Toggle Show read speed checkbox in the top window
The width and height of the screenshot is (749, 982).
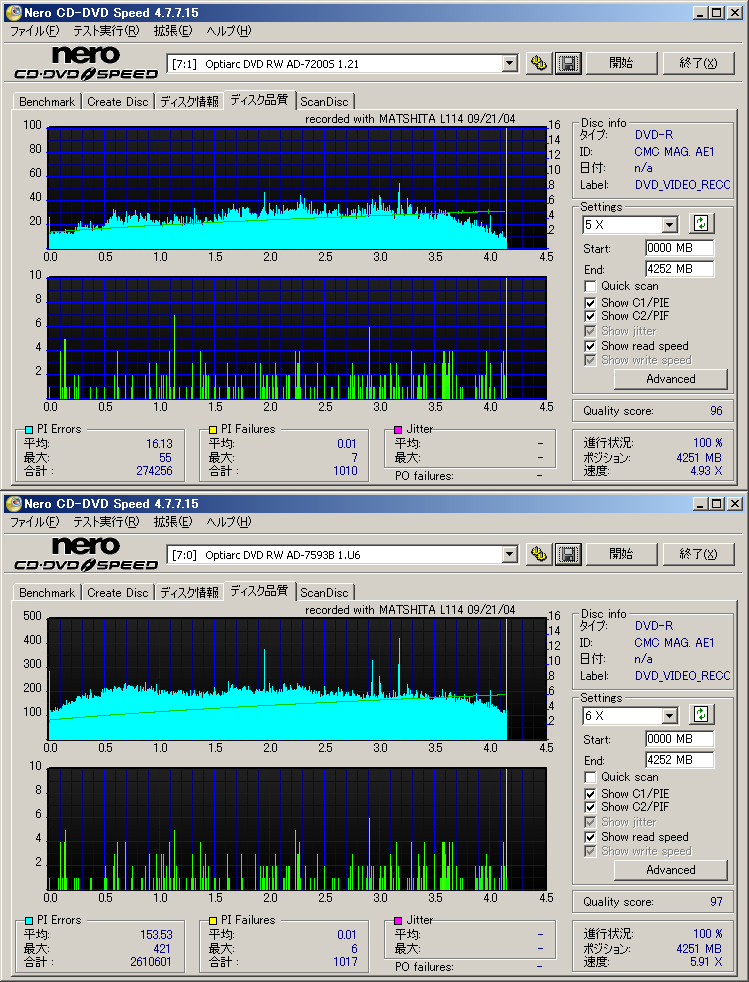(x=590, y=346)
